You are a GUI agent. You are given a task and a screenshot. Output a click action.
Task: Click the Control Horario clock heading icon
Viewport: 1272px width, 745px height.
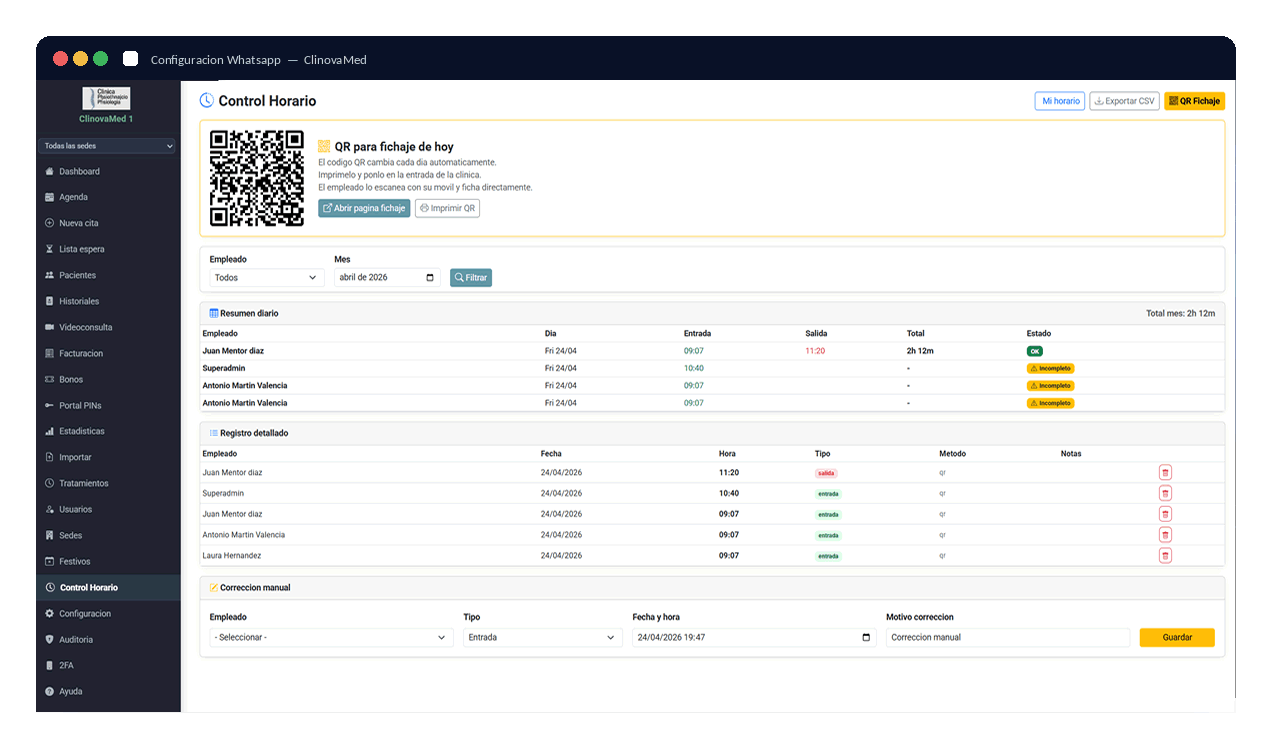tap(206, 101)
